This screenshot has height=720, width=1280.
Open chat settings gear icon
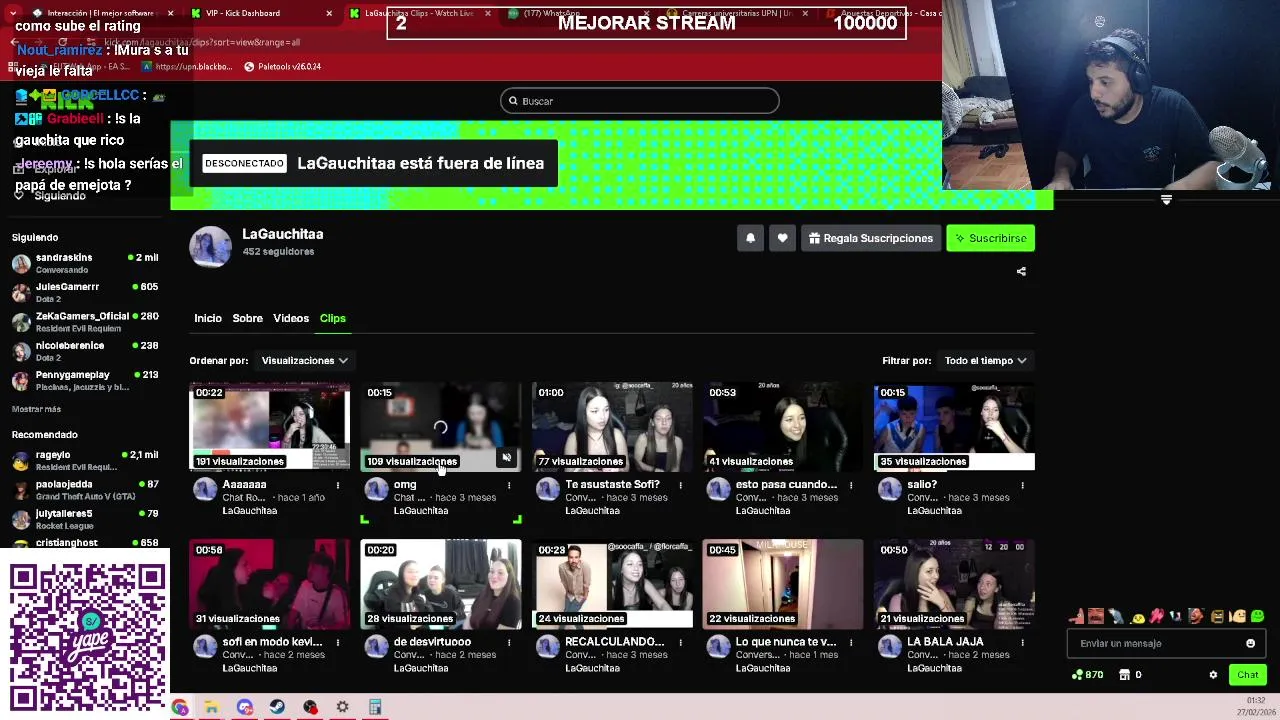tap(1213, 675)
